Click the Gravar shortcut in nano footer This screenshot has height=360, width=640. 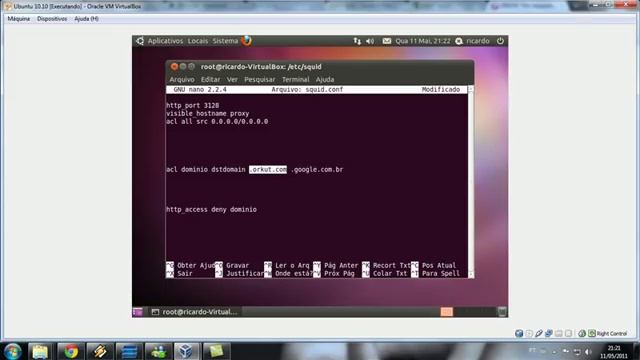(232, 265)
